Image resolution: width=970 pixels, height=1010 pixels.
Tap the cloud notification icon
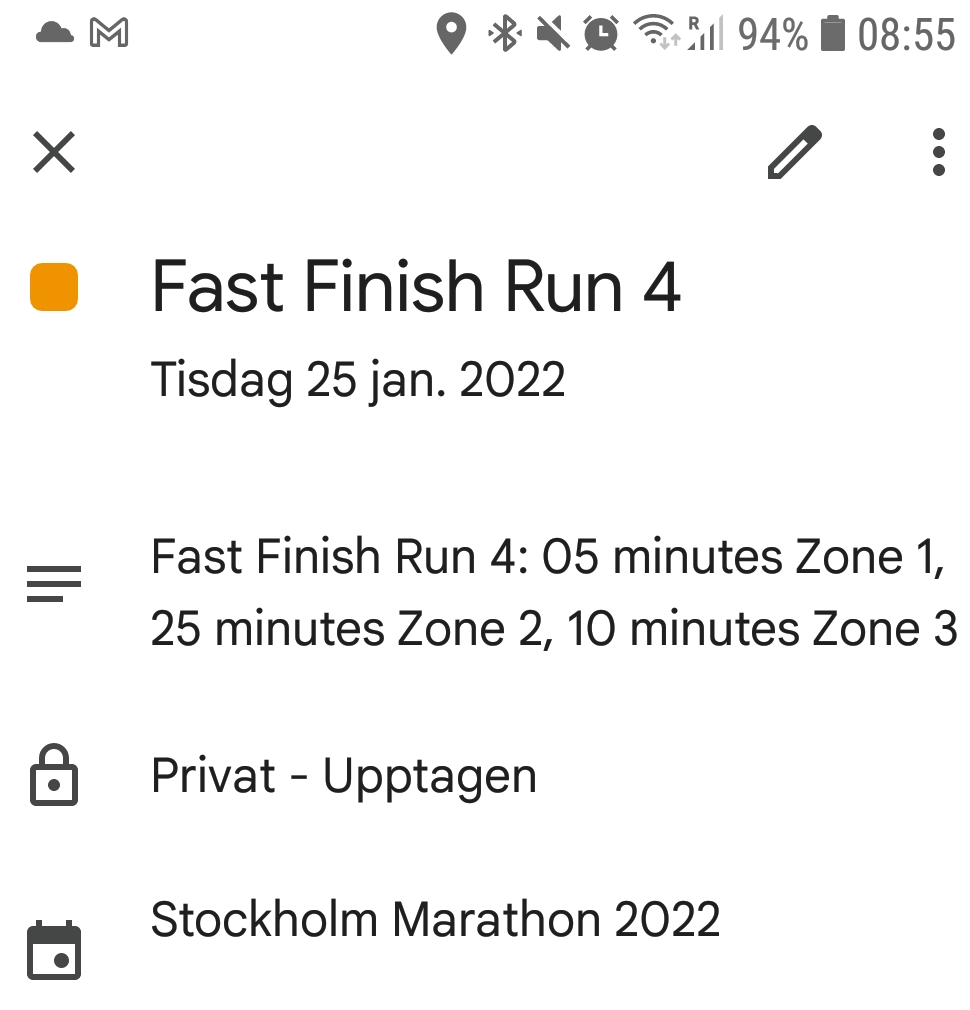click(54, 34)
